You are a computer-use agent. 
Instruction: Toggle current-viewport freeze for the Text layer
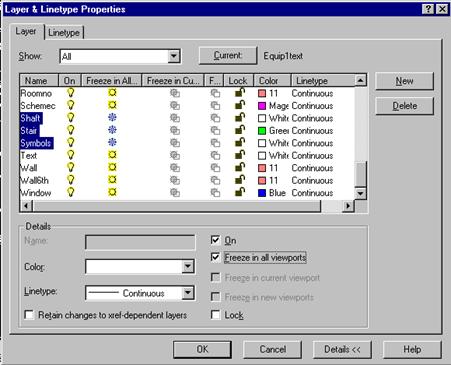tap(175, 155)
